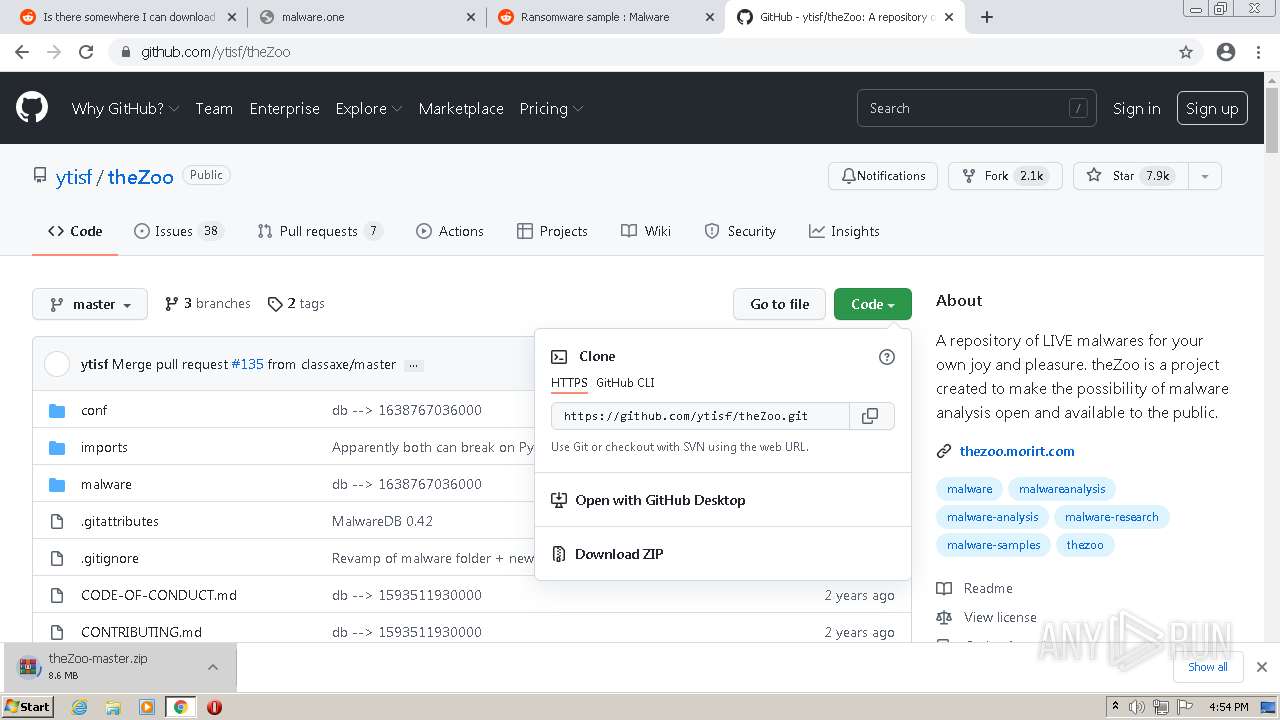
Task: Copy the clone URL with clipboard icon
Action: [x=871, y=416]
